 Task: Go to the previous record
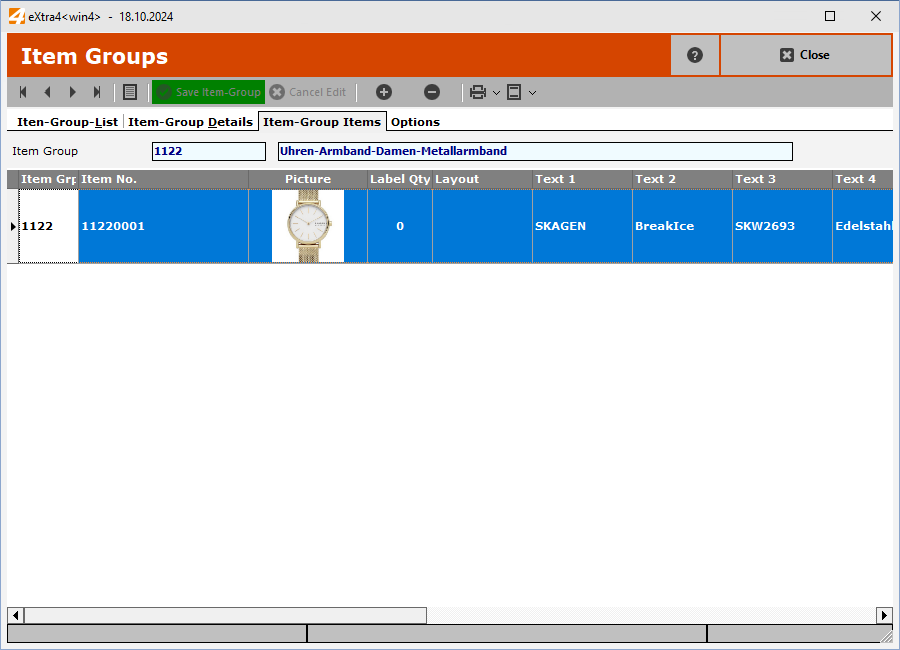click(47, 92)
